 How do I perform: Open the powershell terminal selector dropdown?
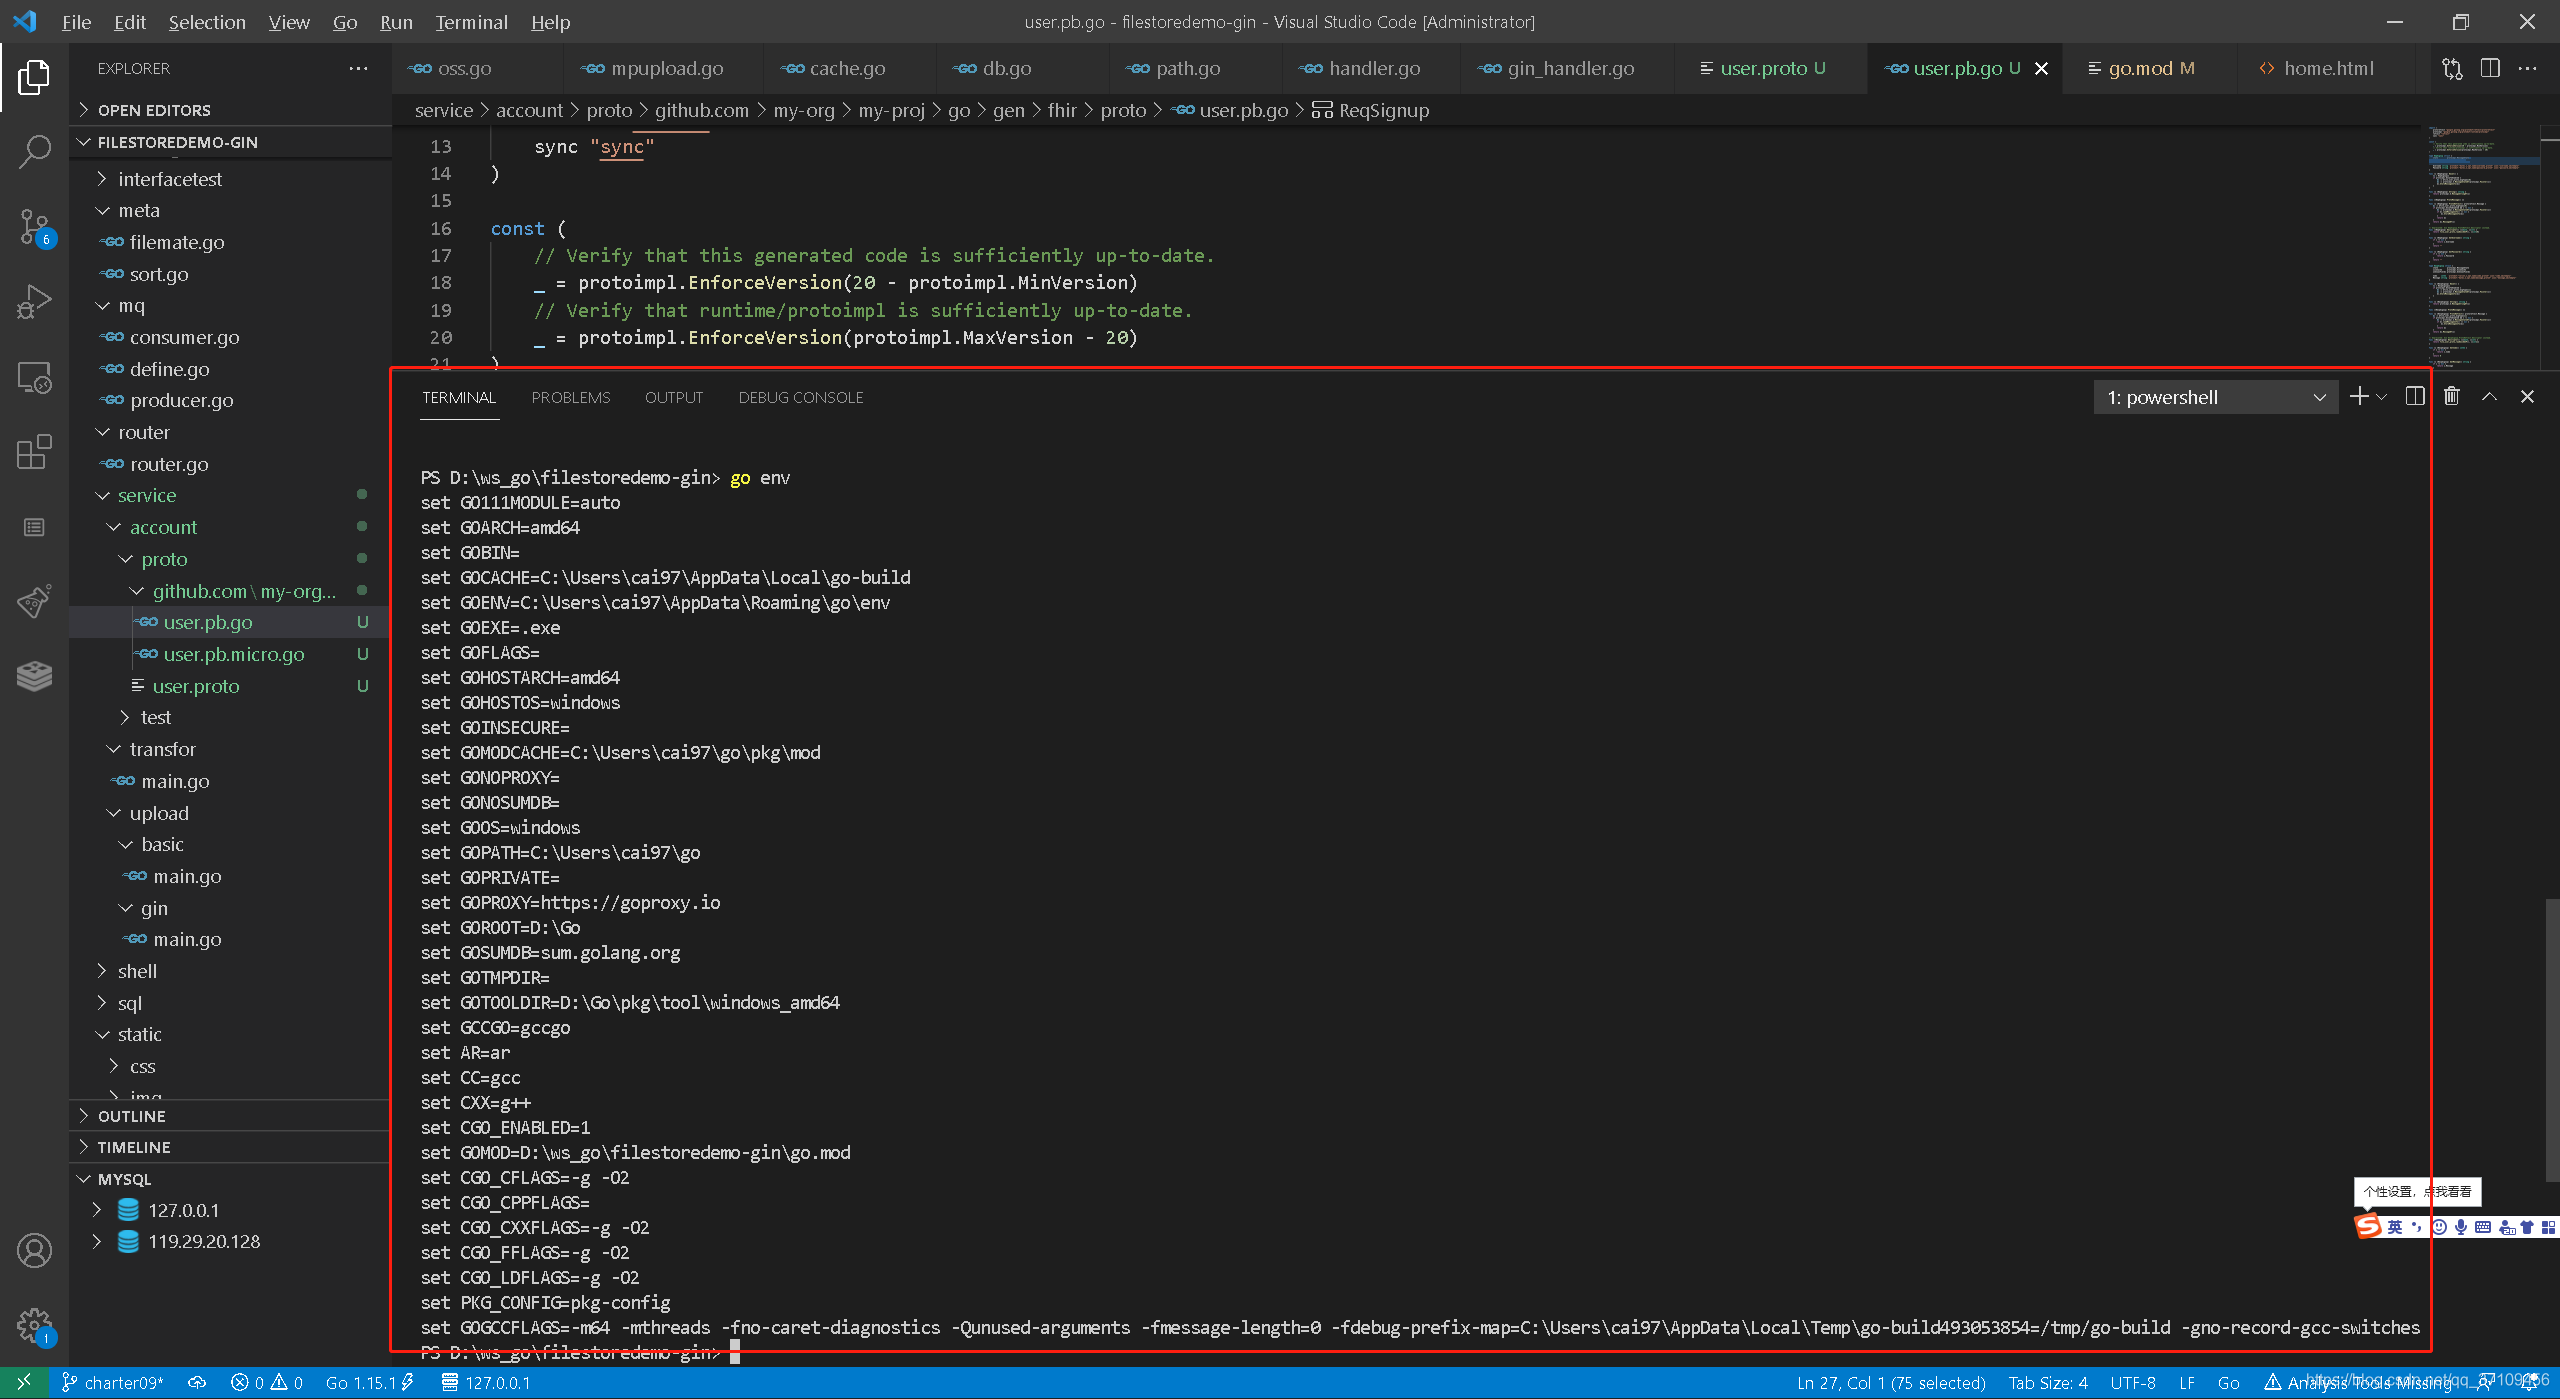click(2215, 397)
